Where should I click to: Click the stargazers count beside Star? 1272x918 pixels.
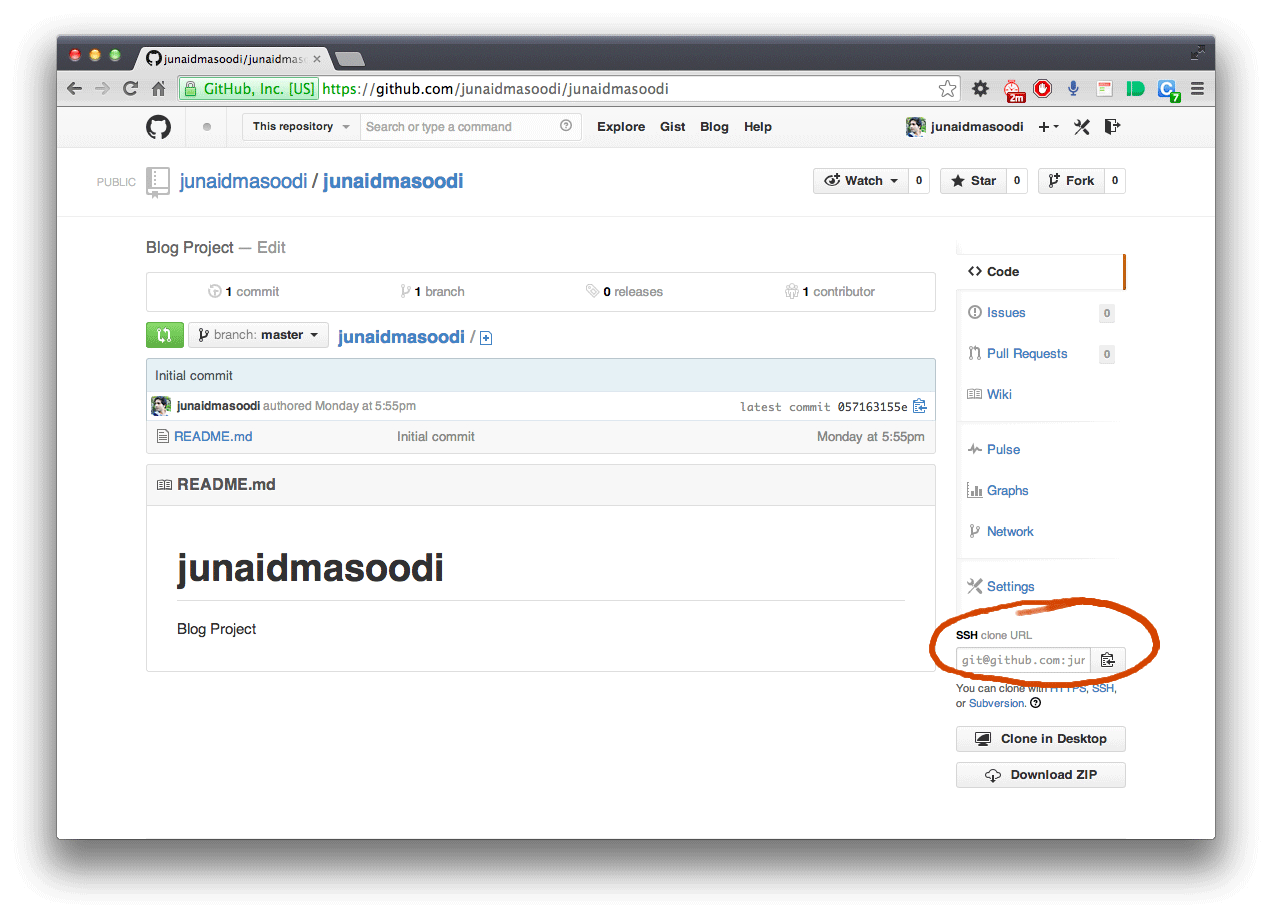[x=1017, y=181]
